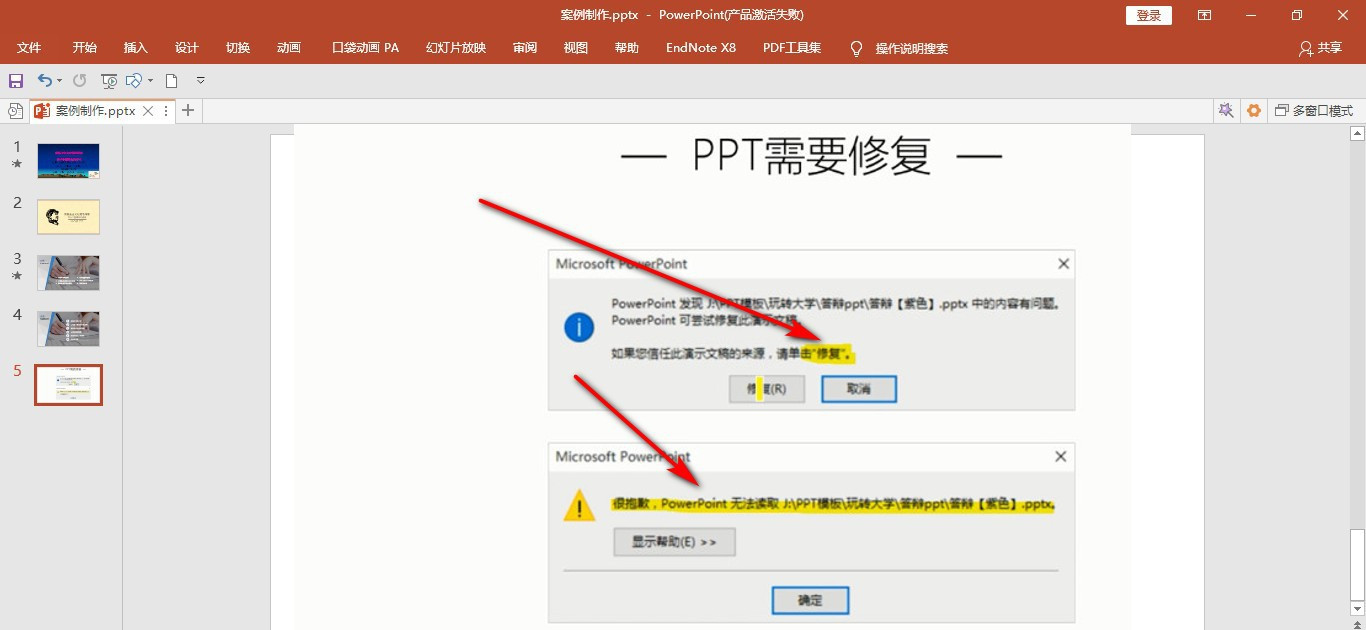The height and width of the screenshot is (630, 1366).
Task: Open the purple magic wand plugin icon
Action: click(1226, 110)
